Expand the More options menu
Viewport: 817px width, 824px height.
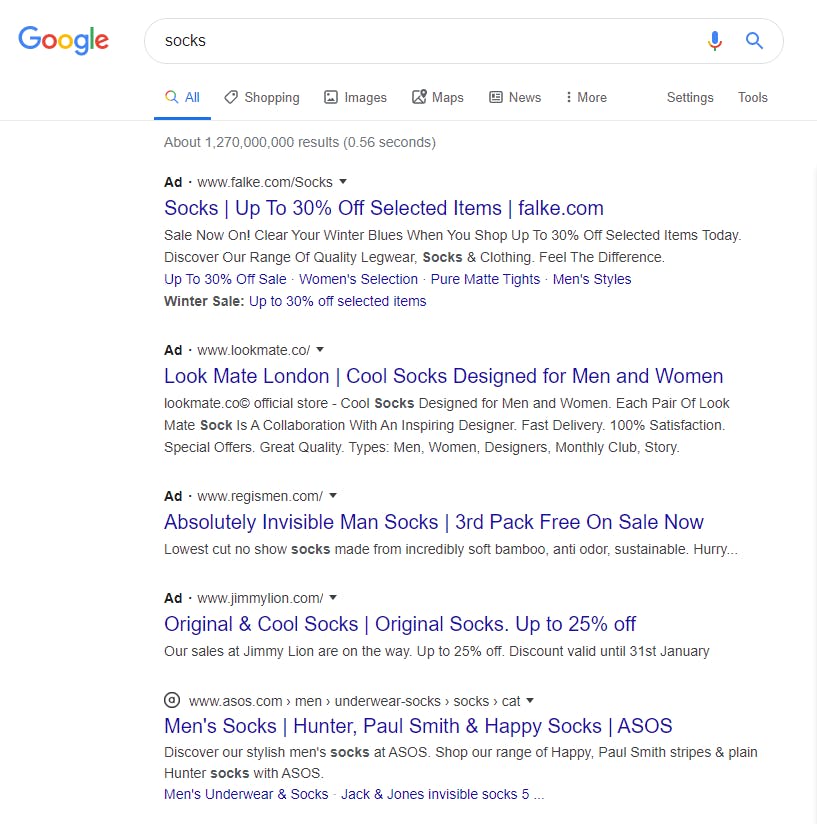[x=585, y=97]
